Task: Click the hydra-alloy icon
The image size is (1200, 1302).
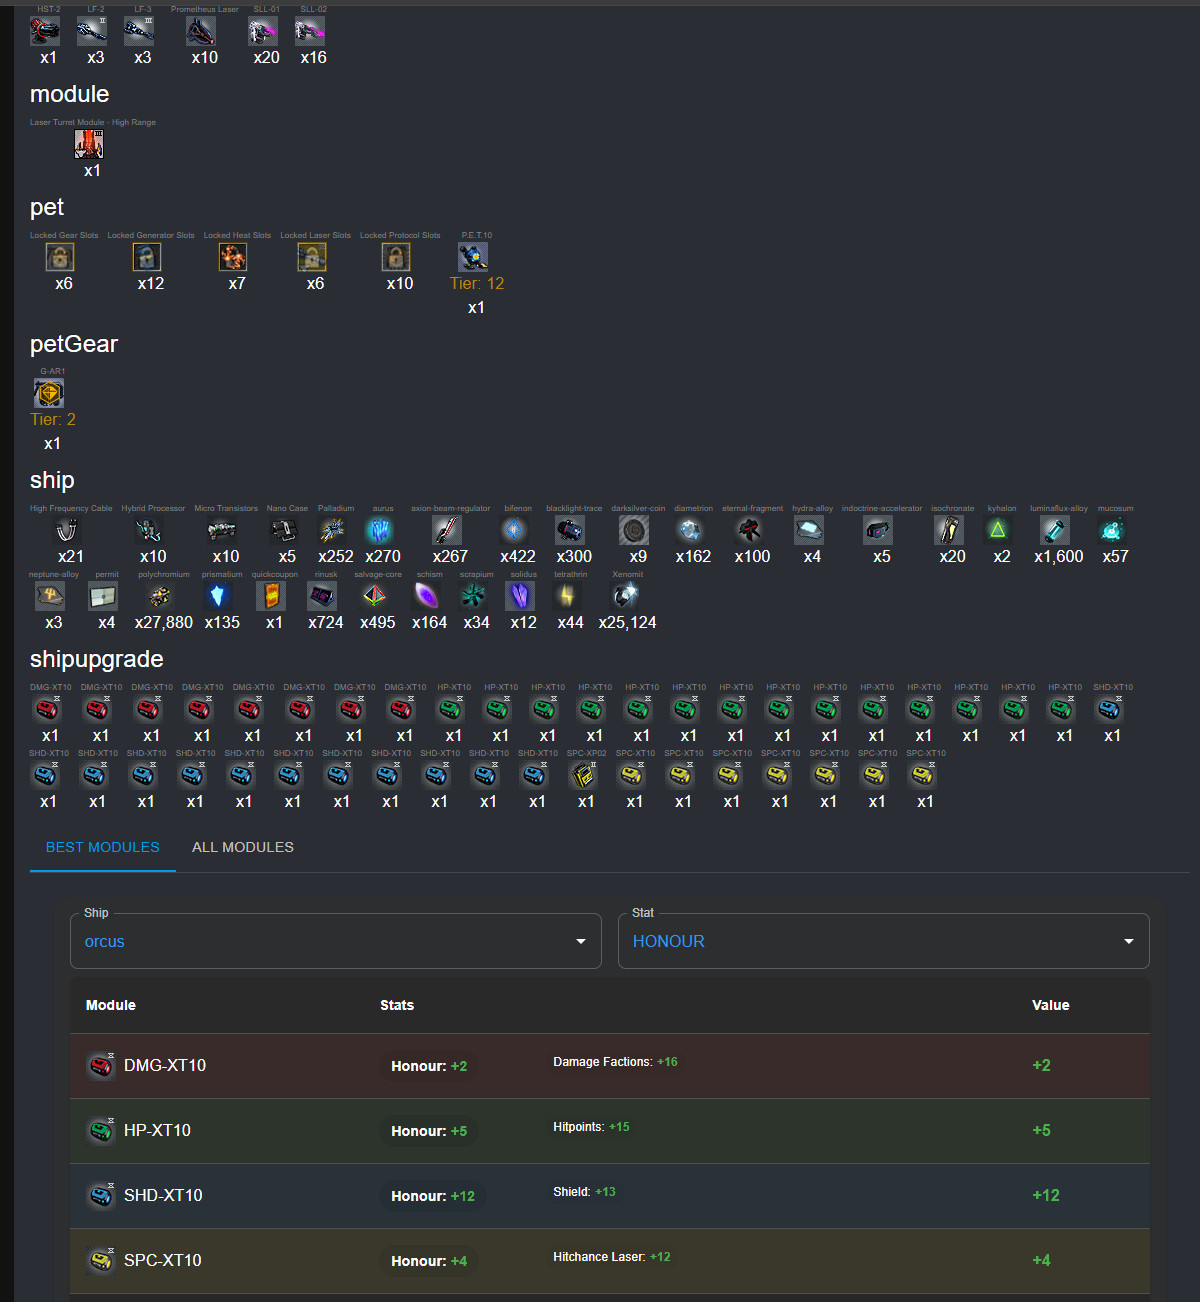Action: (809, 530)
